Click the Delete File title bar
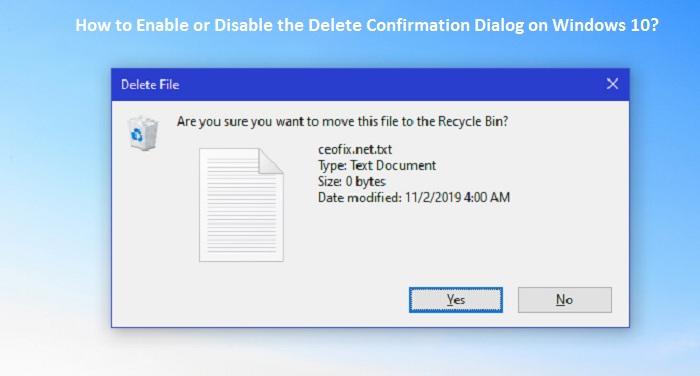Image resolution: width=700 pixels, height=376 pixels. click(x=371, y=84)
